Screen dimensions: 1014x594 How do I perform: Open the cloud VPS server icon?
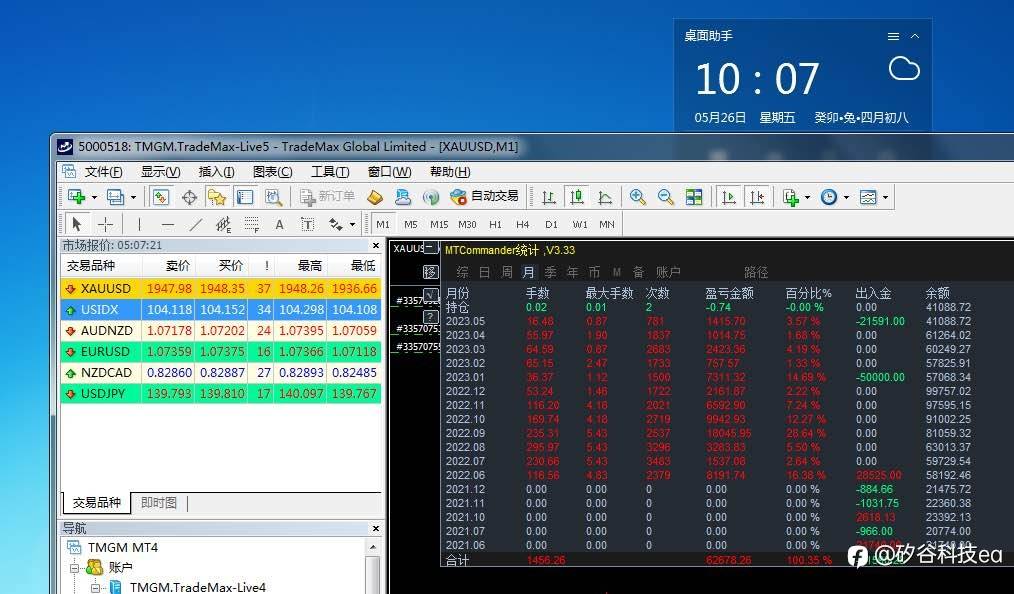click(402, 196)
